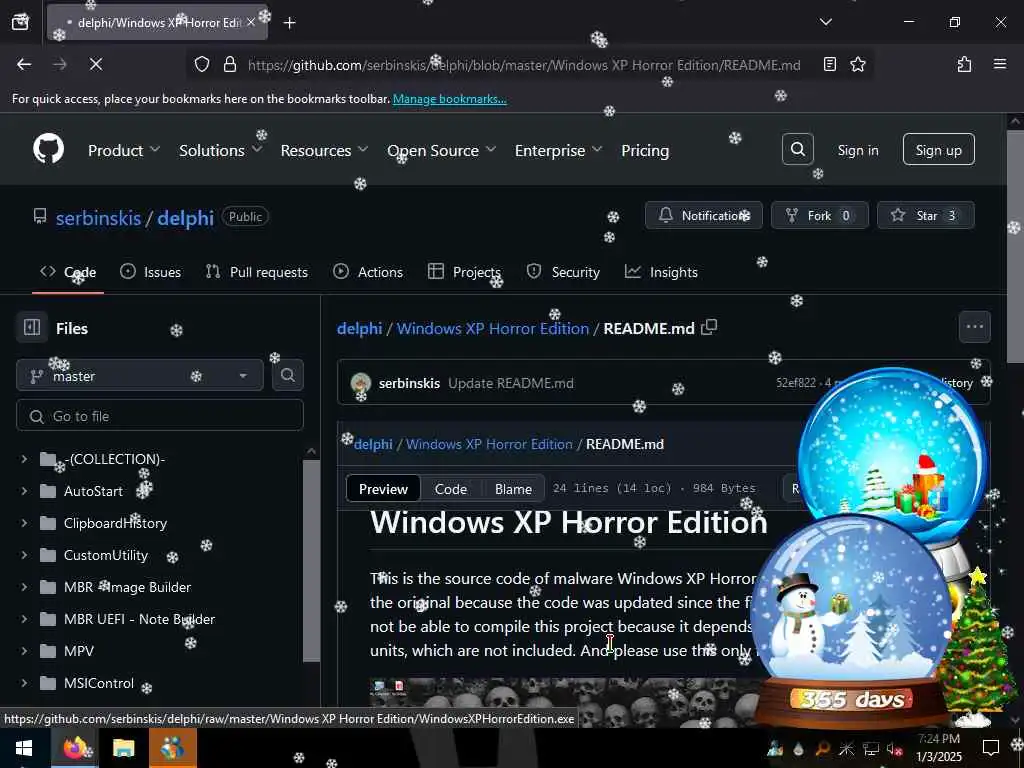This screenshot has height=768, width=1024.
Task: Switch to the Pull requests tab
Action: point(257,272)
